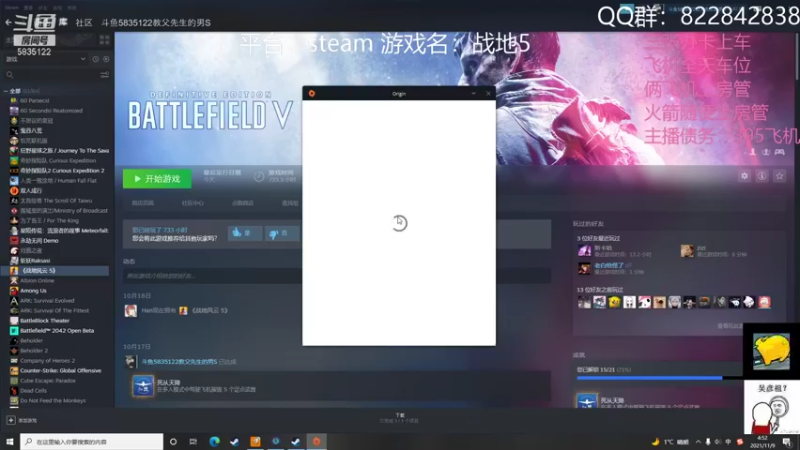Open 《战地风云 5》 link in Oct 18 activity
800x450 pixels.
[x=209, y=310]
